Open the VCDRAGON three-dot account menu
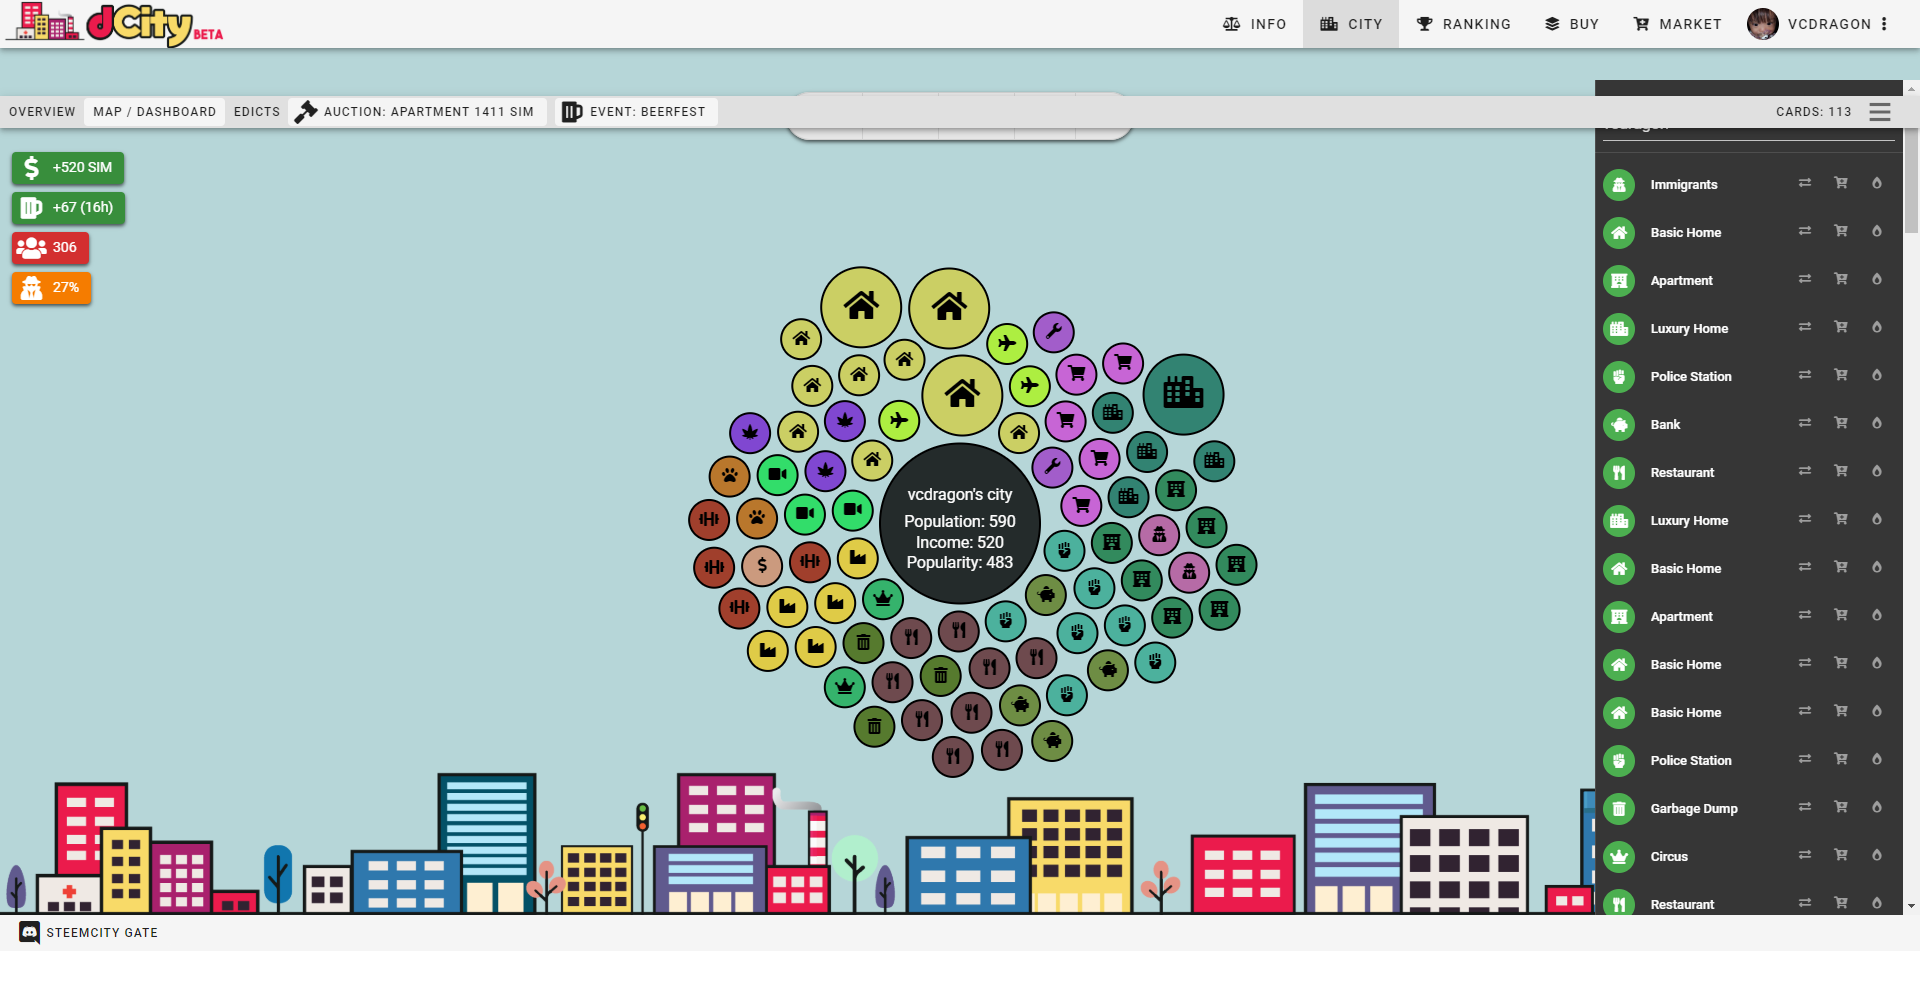This screenshot has height=999, width=1920. 1884,24
